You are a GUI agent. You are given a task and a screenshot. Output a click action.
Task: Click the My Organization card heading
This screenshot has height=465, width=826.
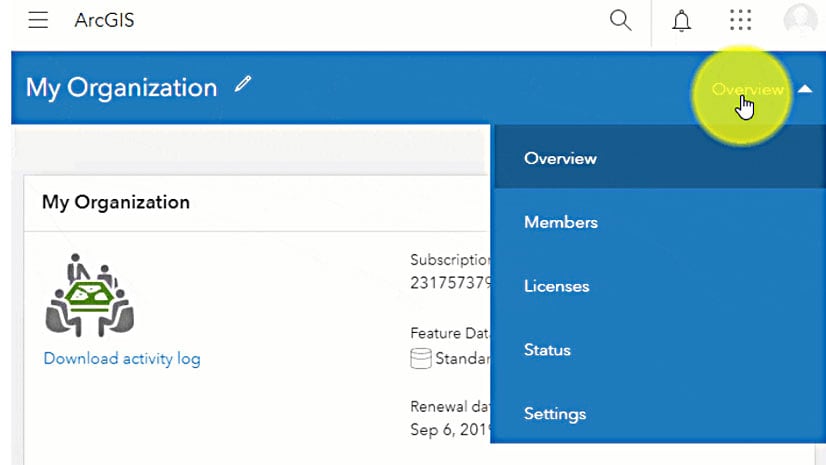coord(116,202)
